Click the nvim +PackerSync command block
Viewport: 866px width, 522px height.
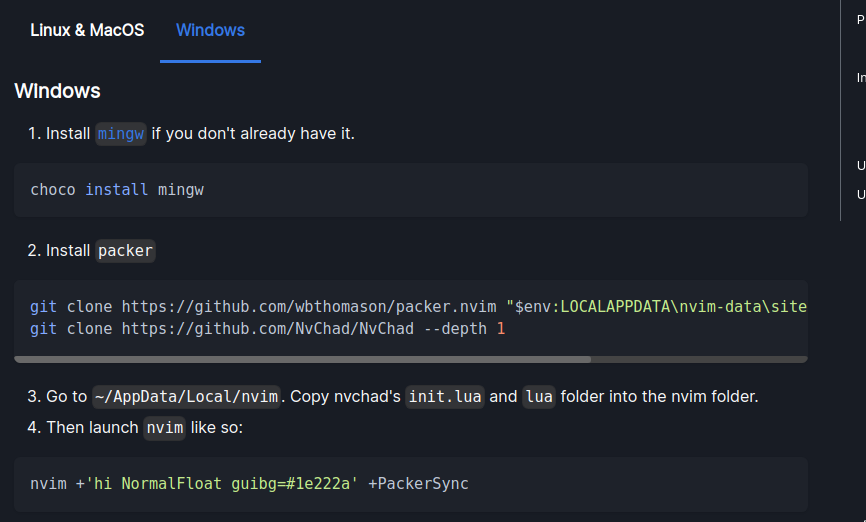pos(411,484)
